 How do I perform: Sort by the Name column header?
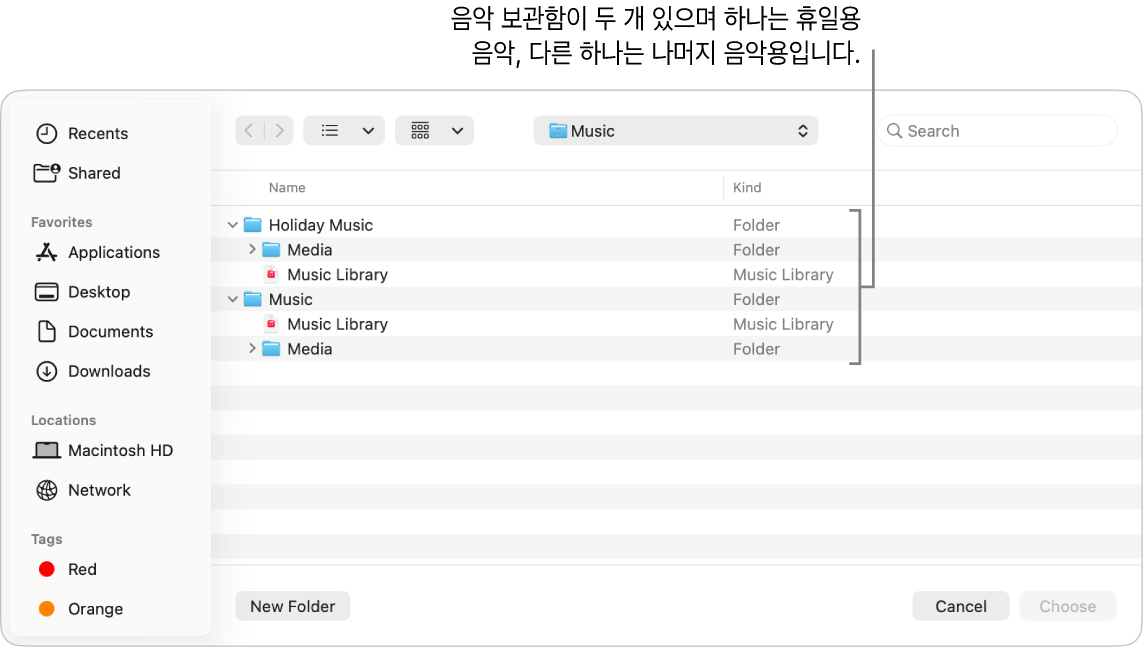click(x=287, y=187)
